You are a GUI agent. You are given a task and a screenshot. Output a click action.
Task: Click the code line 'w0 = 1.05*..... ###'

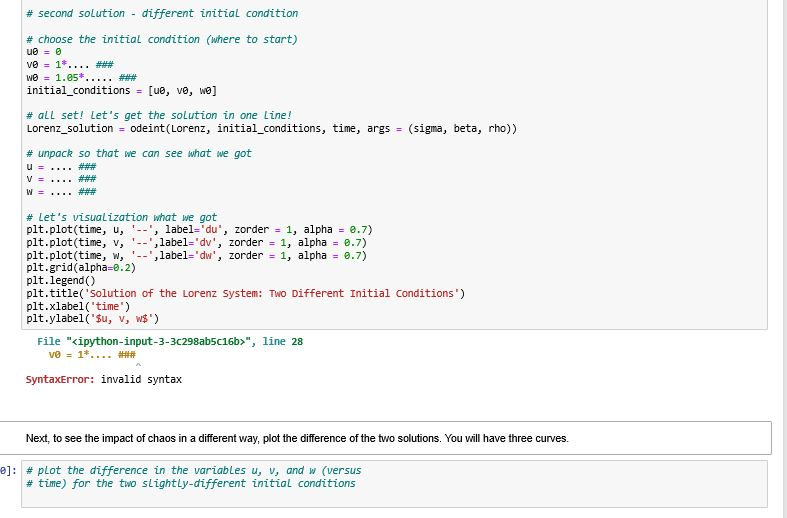(x=81, y=78)
